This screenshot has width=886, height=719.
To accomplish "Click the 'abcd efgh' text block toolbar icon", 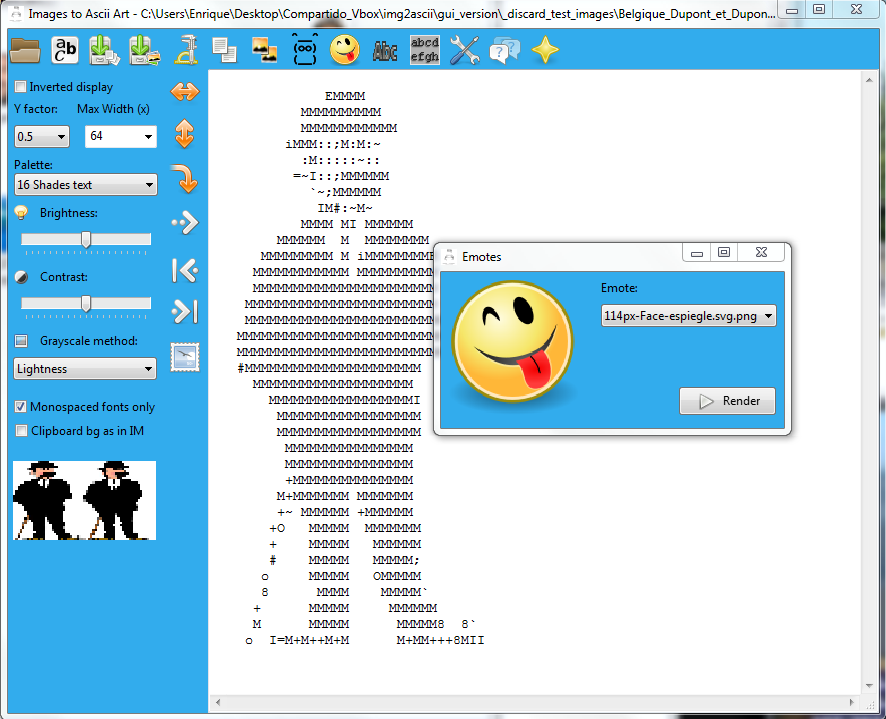I will (x=425, y=49).
